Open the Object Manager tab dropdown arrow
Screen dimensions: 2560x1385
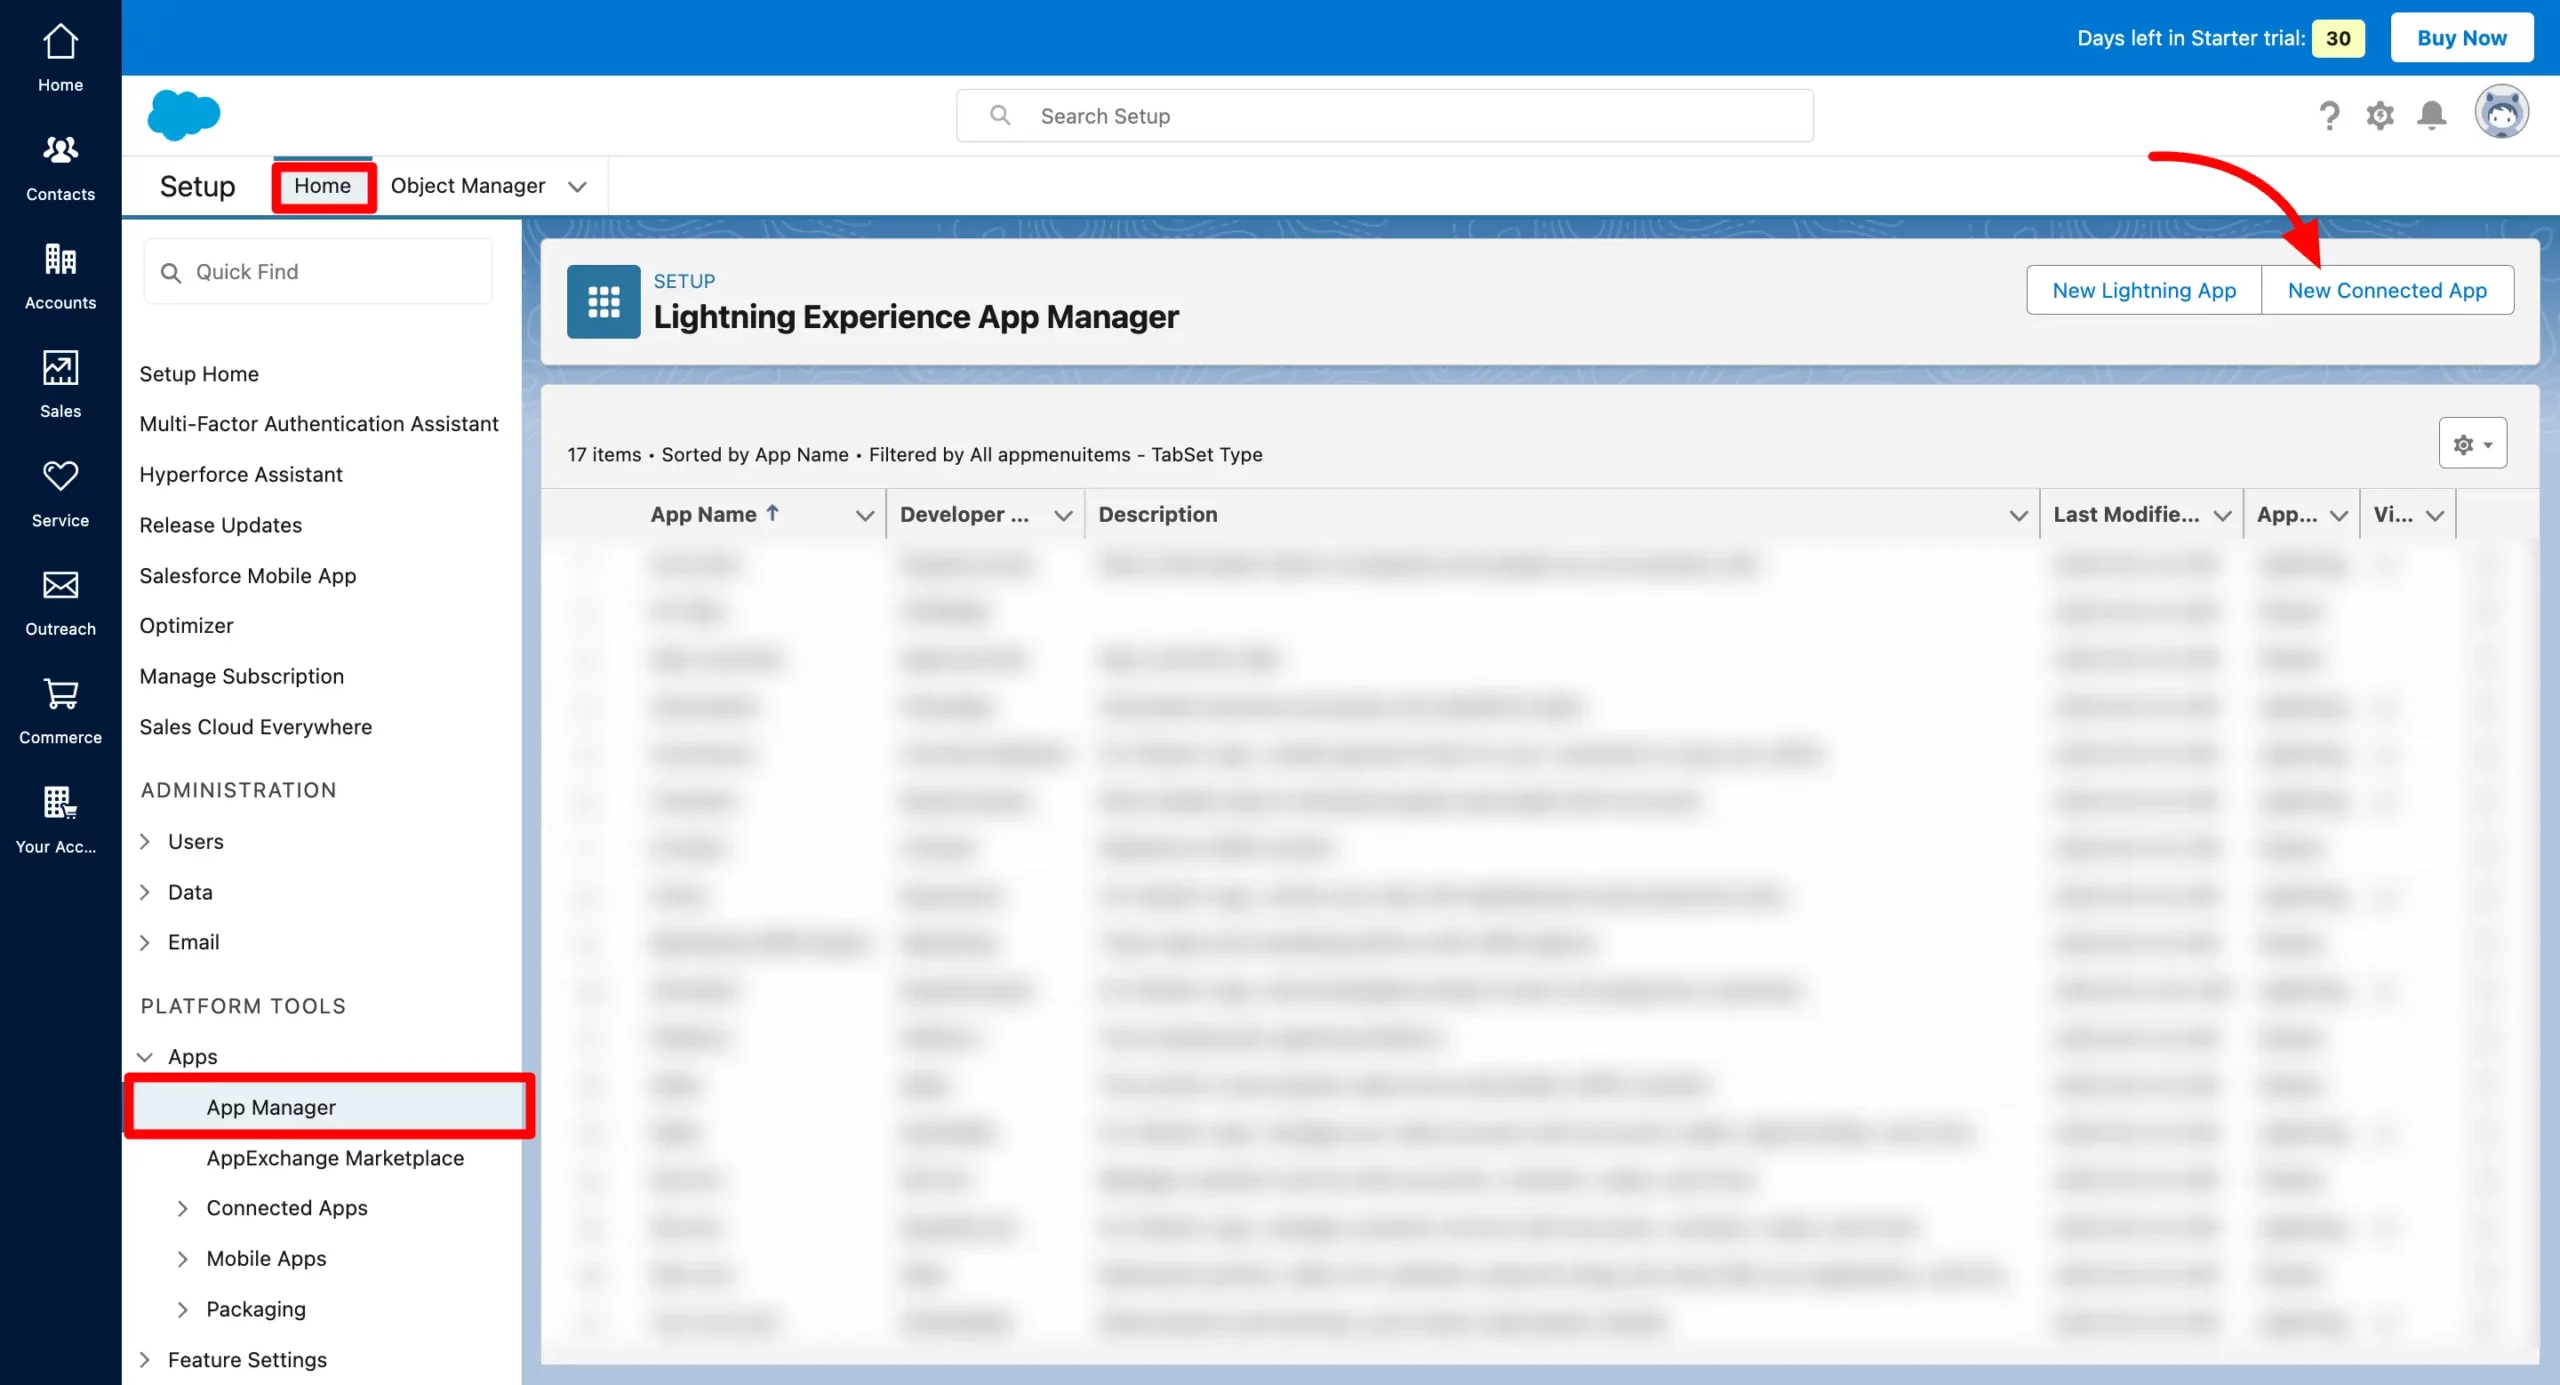point(577,187)
